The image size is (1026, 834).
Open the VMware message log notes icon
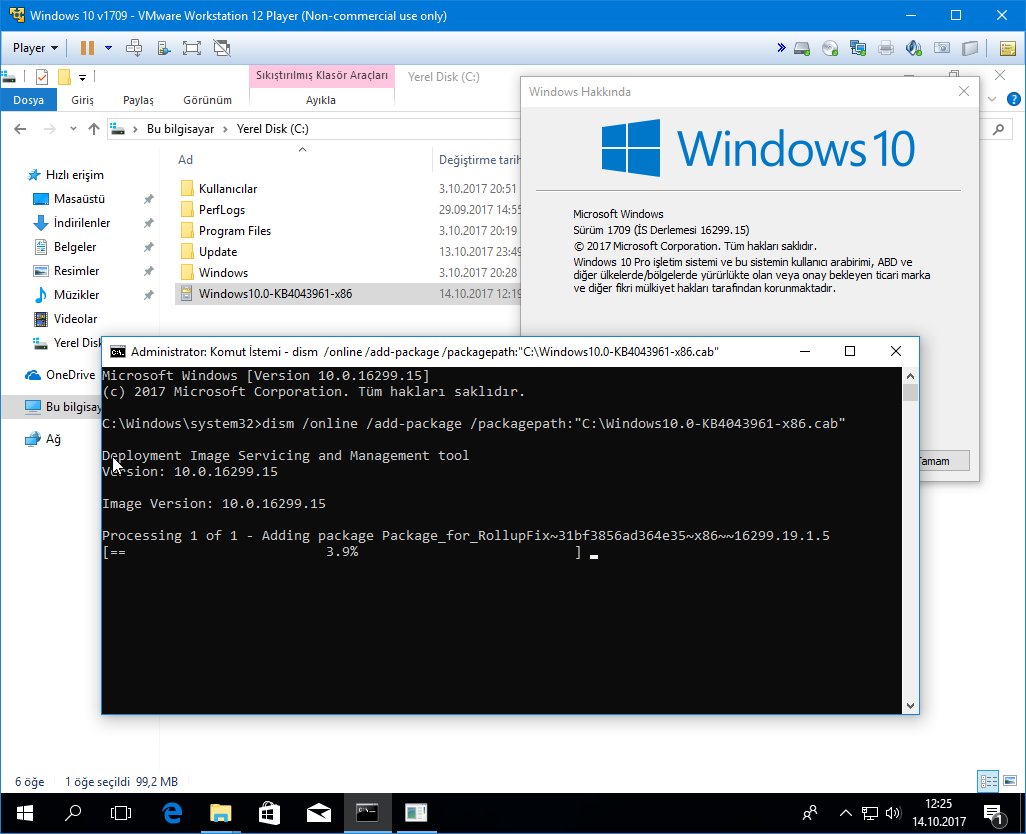tap(1008, 48)
